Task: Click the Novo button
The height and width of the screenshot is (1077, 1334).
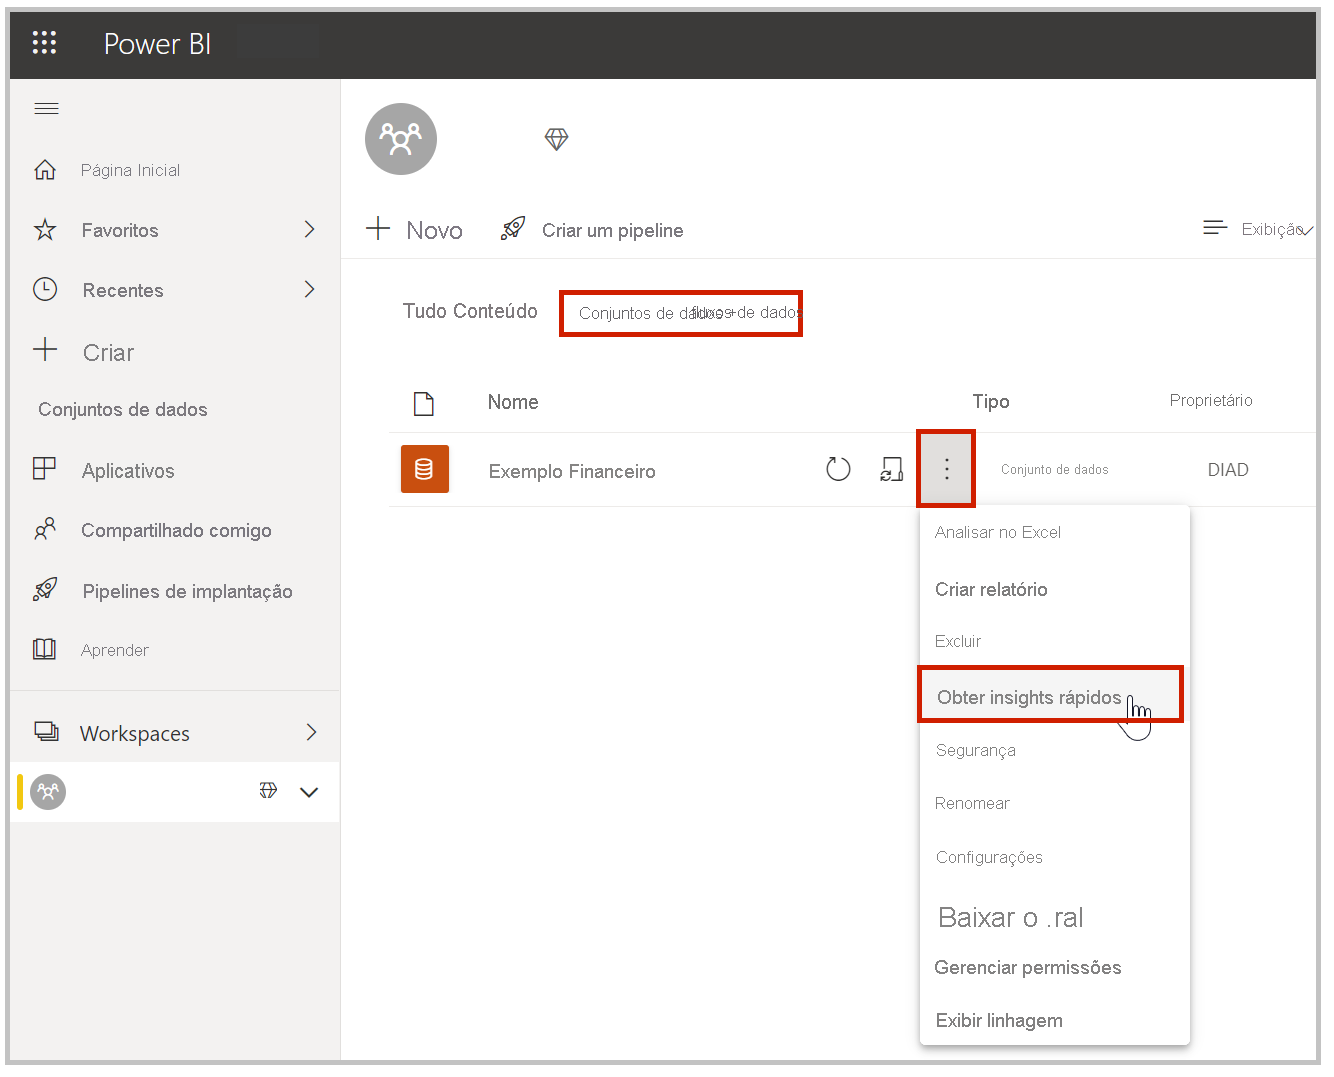Action: click(x=414, y=230)
